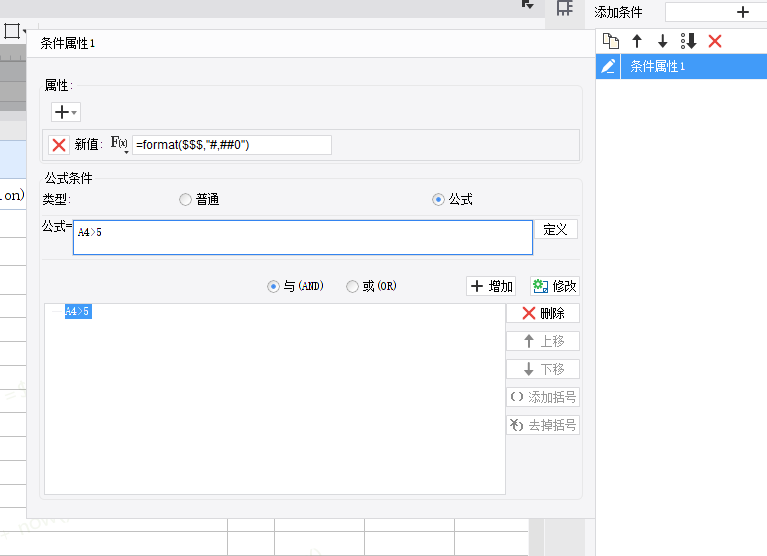Click the 定义 button
767x556 pixels.
click(x=556, y=229)
